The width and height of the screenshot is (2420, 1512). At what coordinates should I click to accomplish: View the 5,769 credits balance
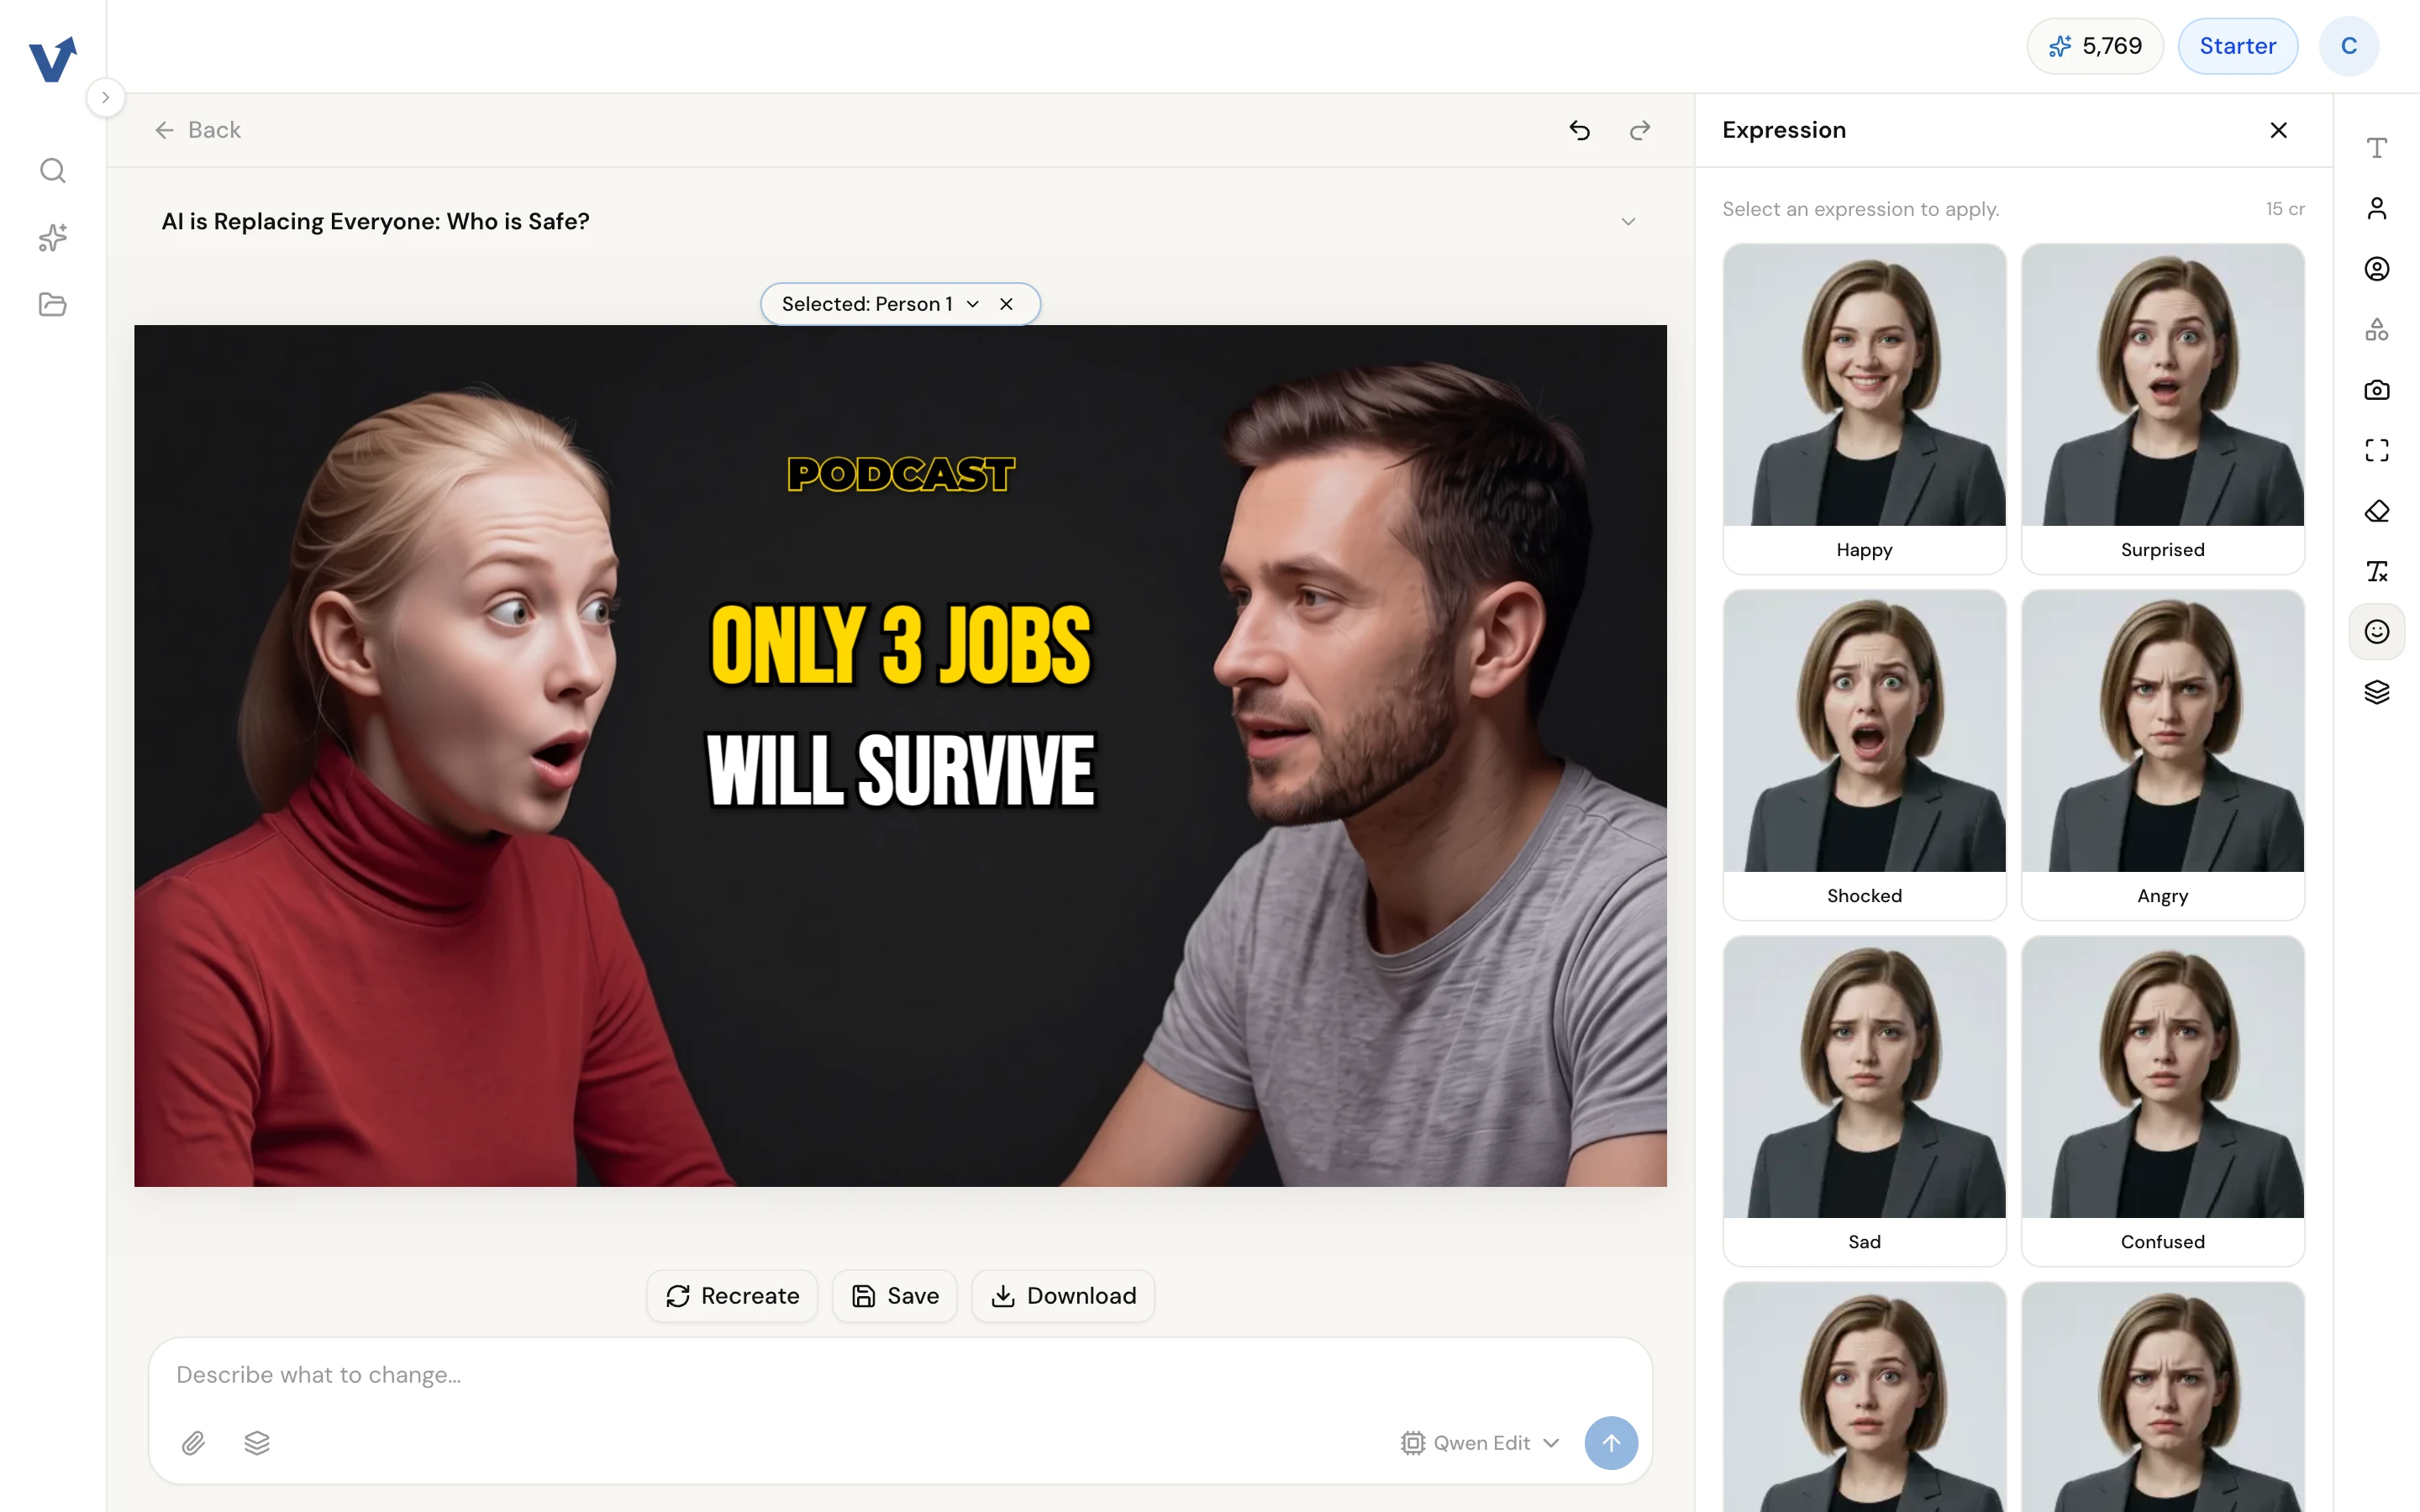click(x=2095, y=46)
